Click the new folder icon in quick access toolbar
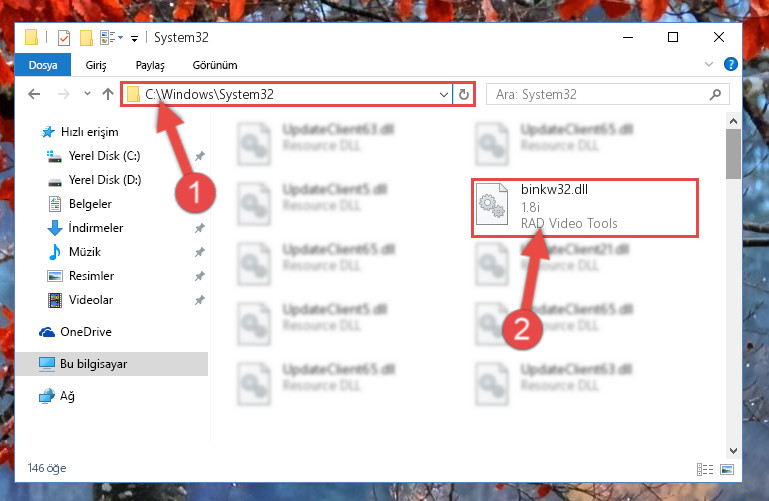769x501 pixels. tap(86, 38)
